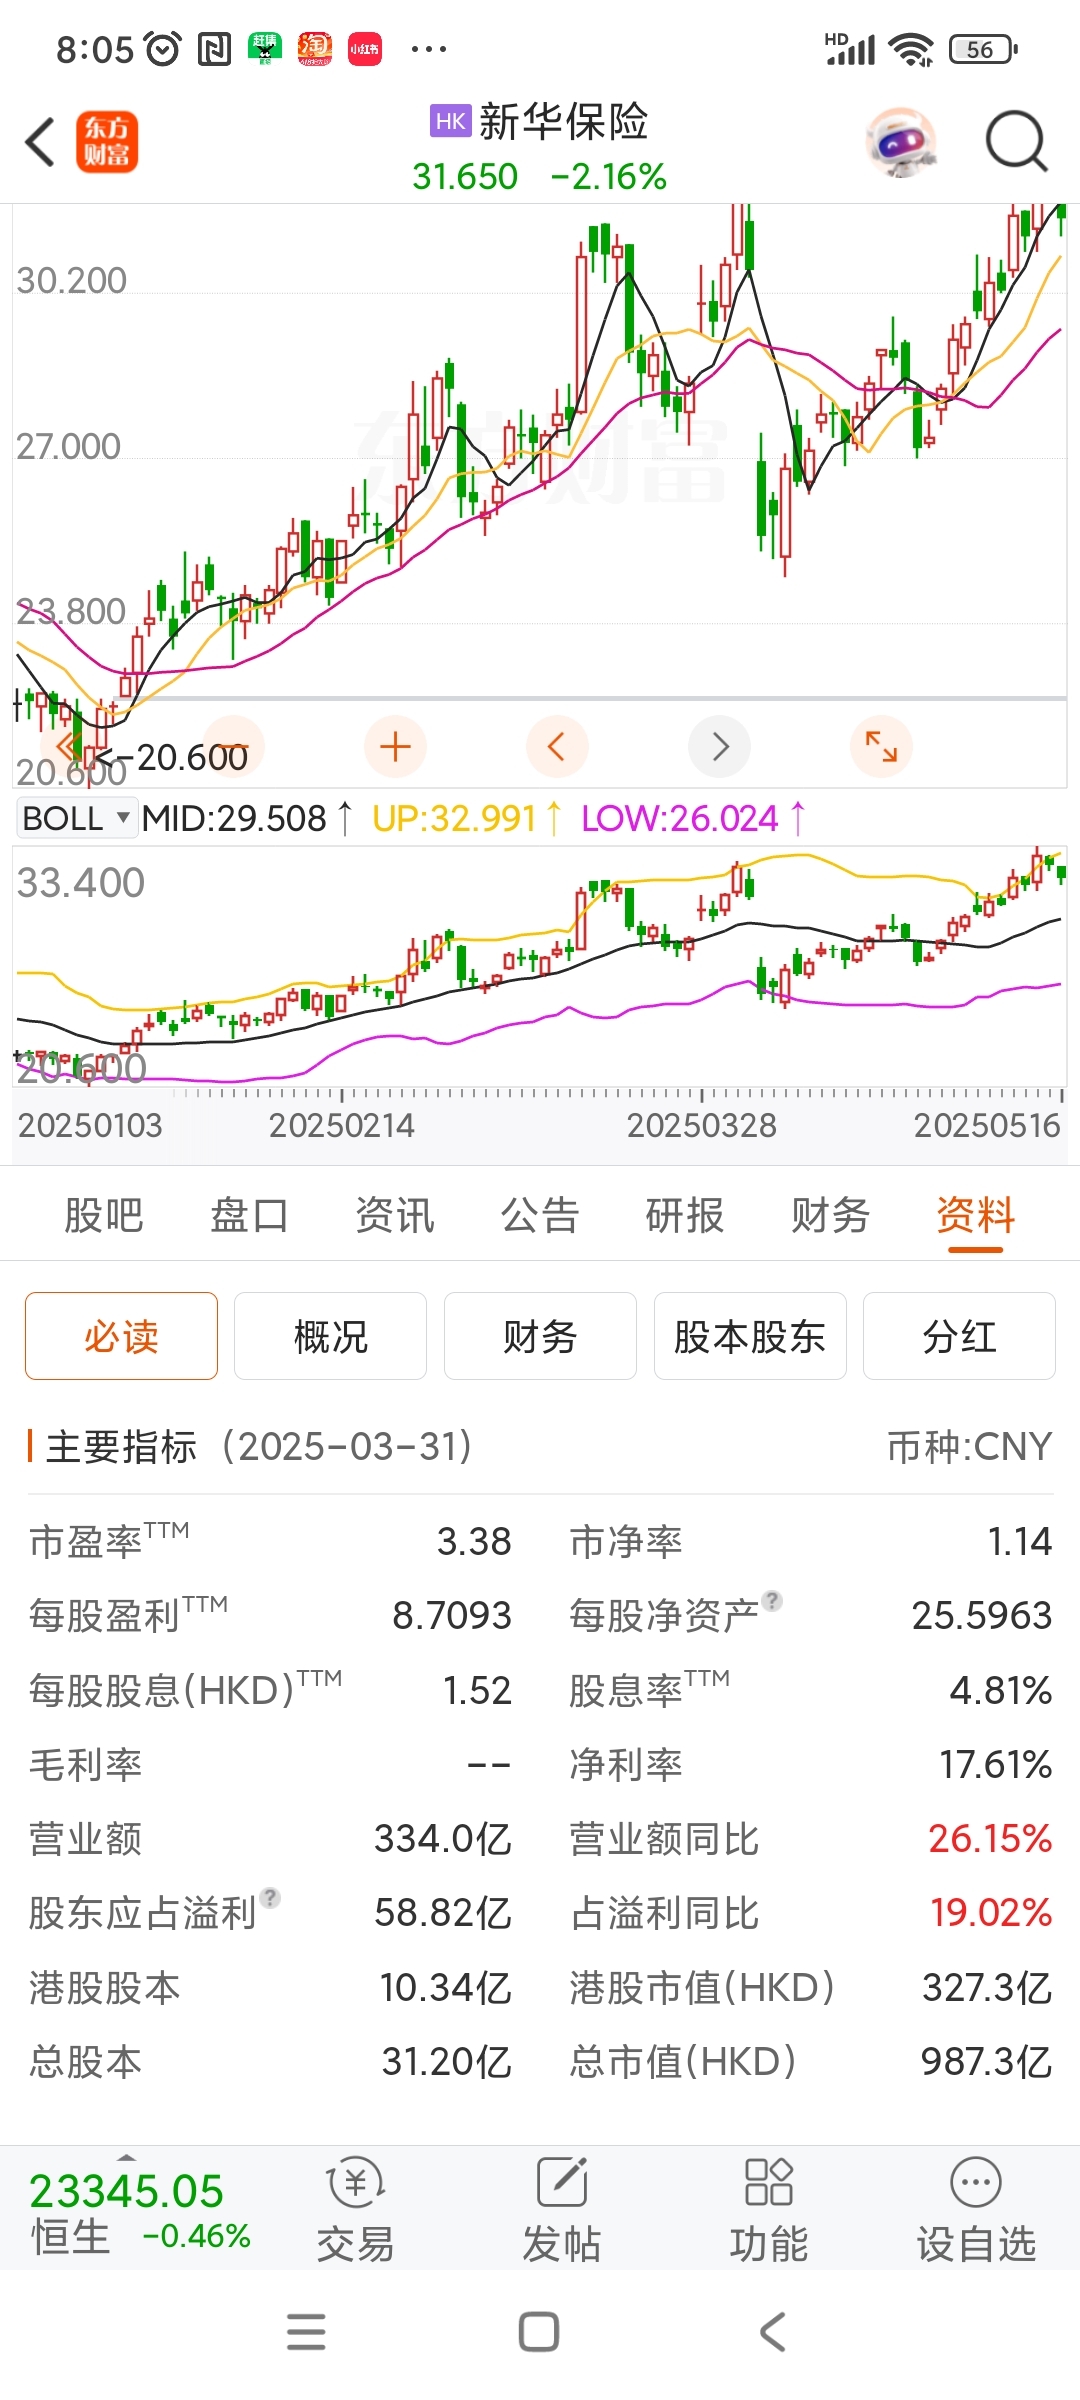
Task: Tap the 每股盈利 value 8.7093
Action: coord(452,1615)
